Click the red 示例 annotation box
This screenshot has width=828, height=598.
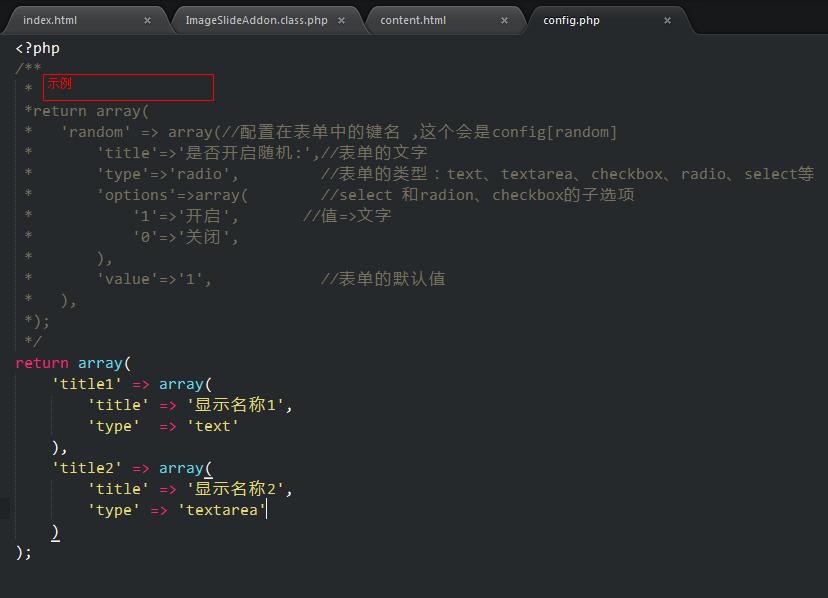[x=128, y=87]
